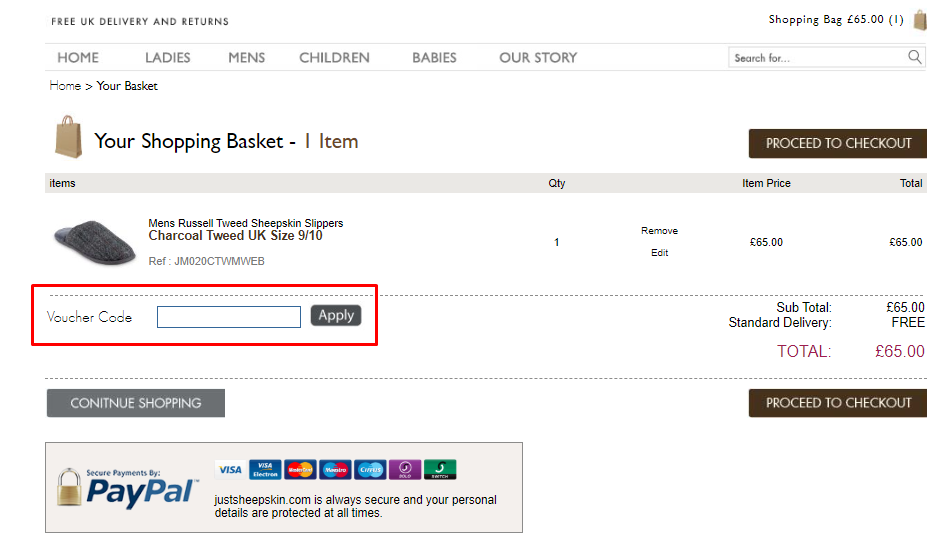Click the Visa Electron card icon
The image size is (947, 540).
pos(265,469)
